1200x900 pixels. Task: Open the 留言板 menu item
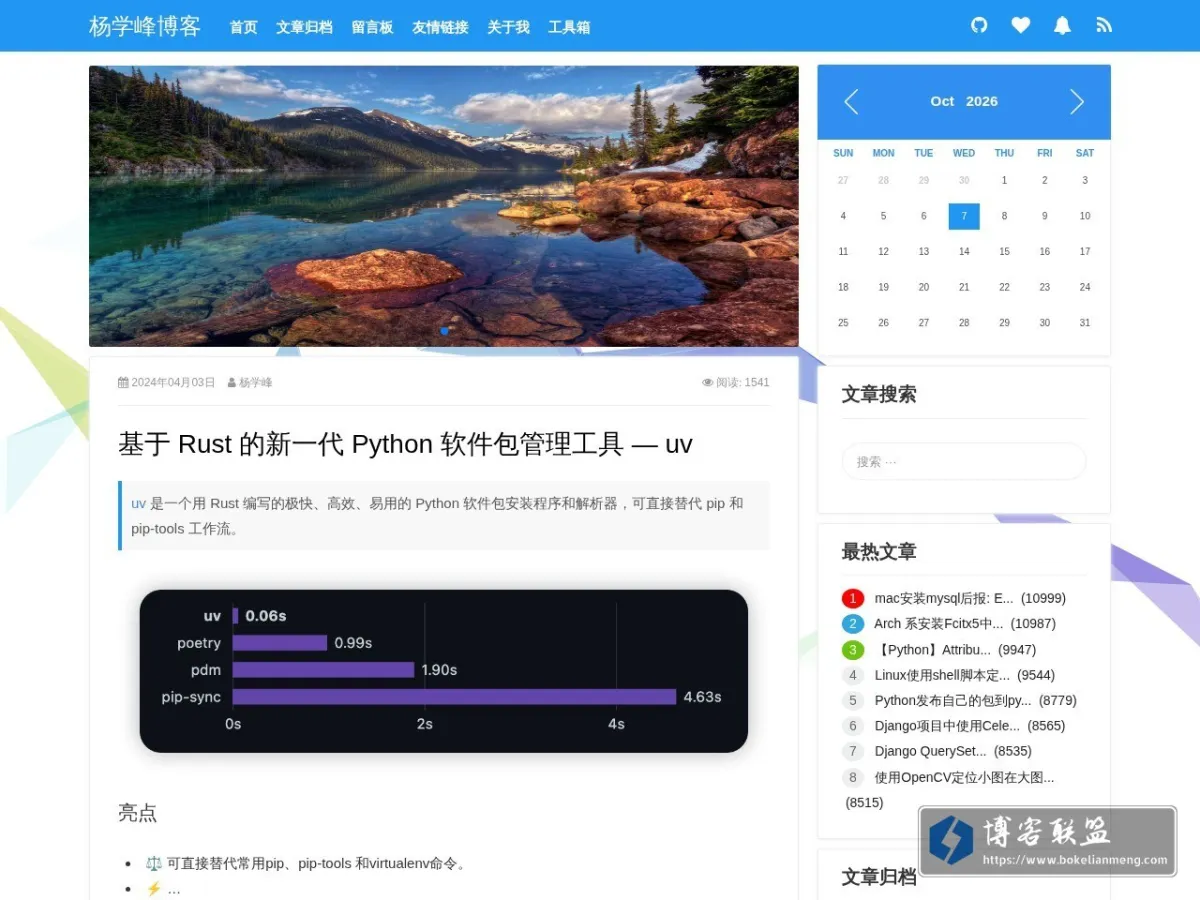point(372,27)
